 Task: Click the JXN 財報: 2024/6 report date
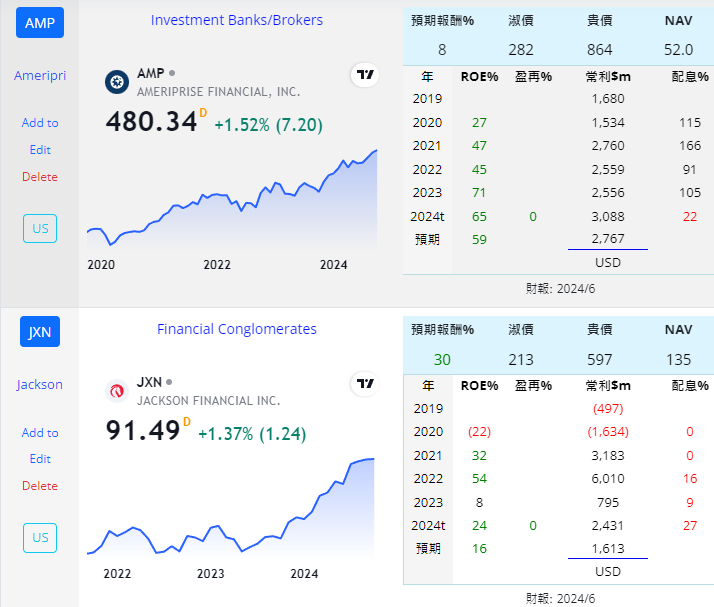coord(560,598)
